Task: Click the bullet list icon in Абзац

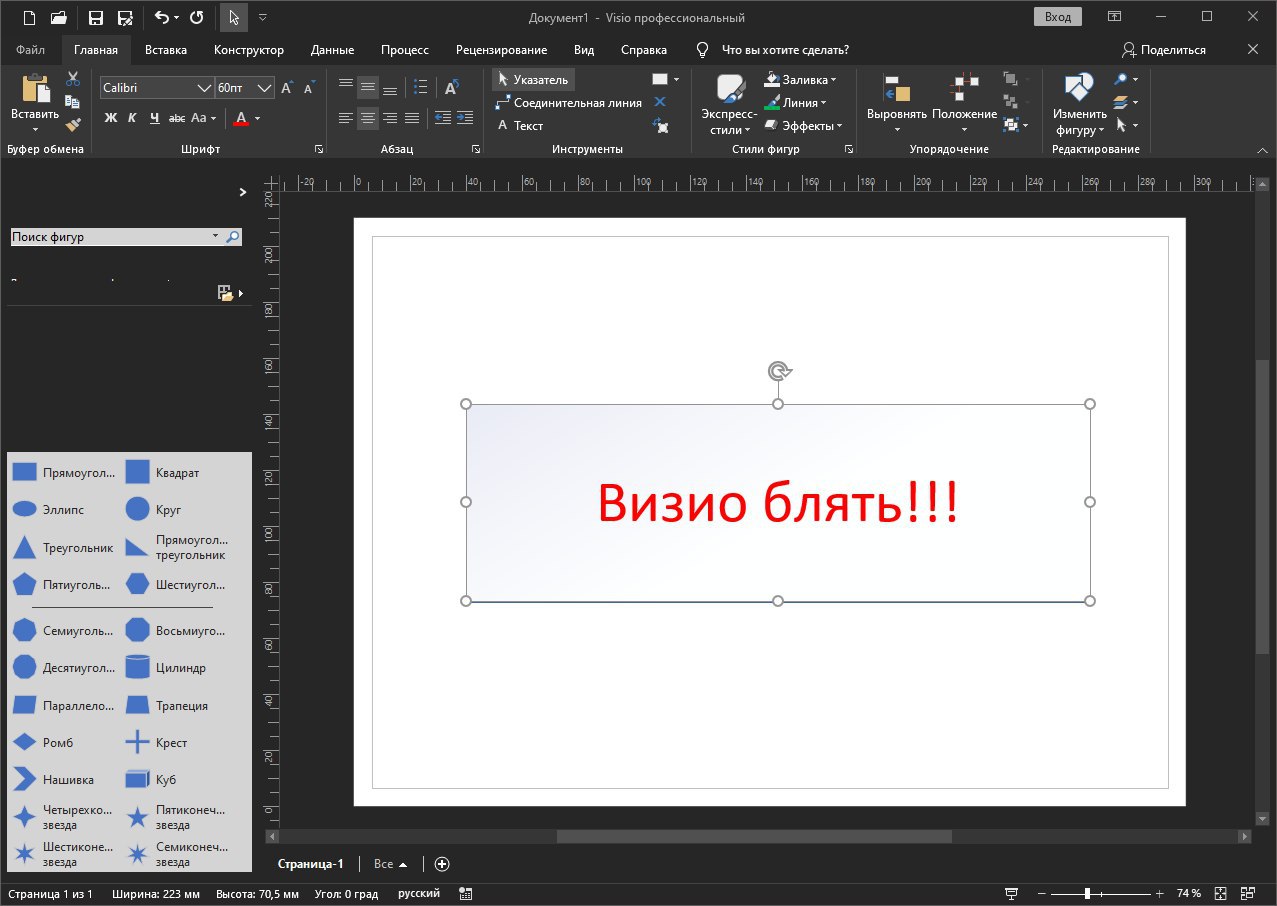Action: [420, 87]
